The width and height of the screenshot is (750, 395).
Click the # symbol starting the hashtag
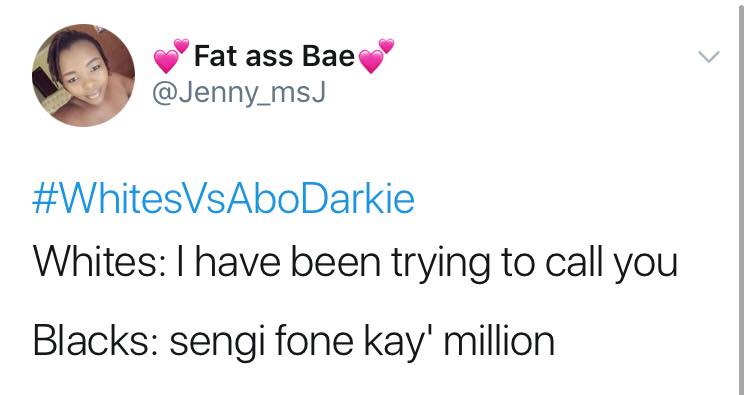click(x=44, y=200)
